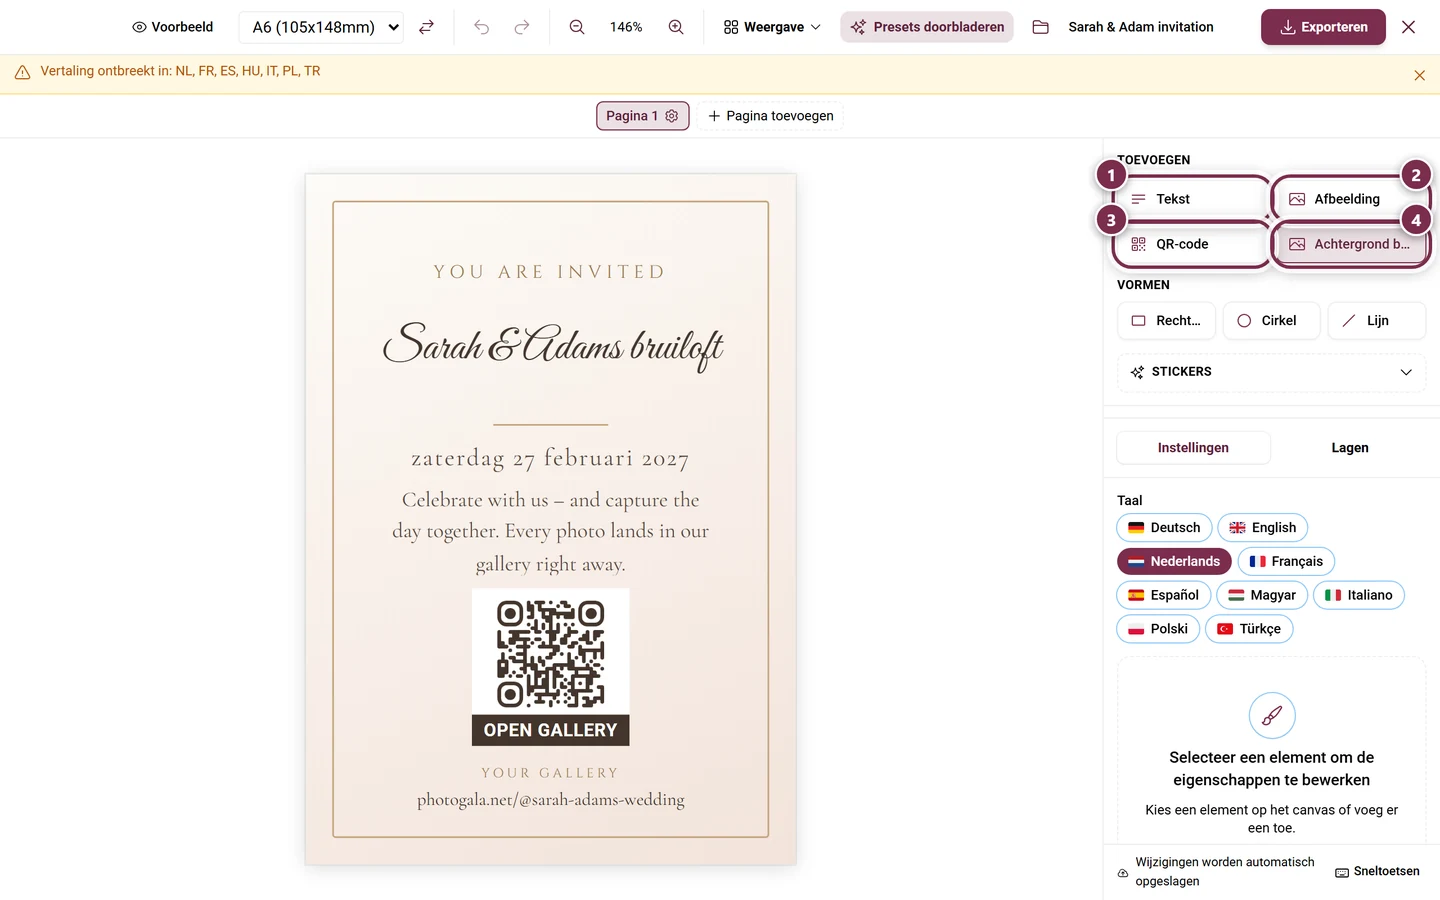The image size is (1440, 900).
Task: Expand the Stickers section
Action: coord(1271,372)
